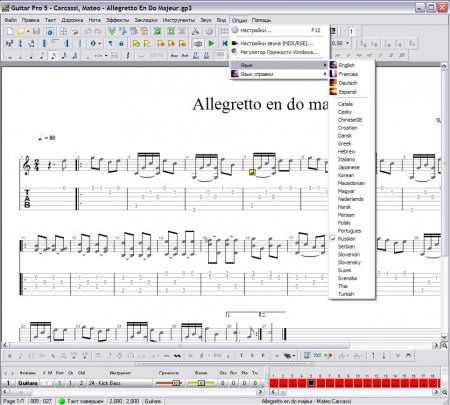Image resolution: width=450 pixels, height=405 pixels.
Task: Open the Правка menu
Action: coord(31,20)
